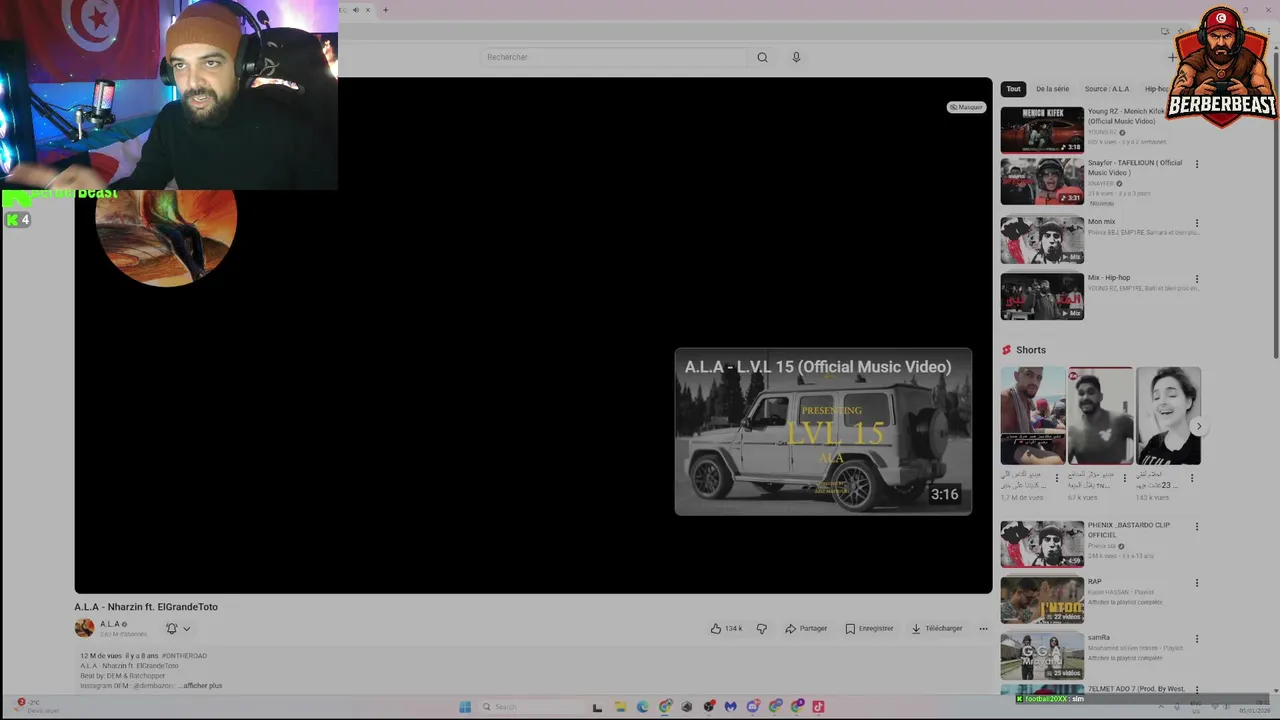This screenshot has height=720, width=1280.
Task: Select the De la série filter chip
Action: coord(1052,89)
